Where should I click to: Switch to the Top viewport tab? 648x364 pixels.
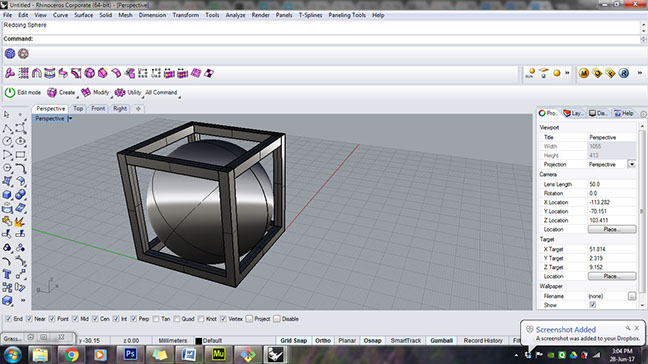pos(78,108)
